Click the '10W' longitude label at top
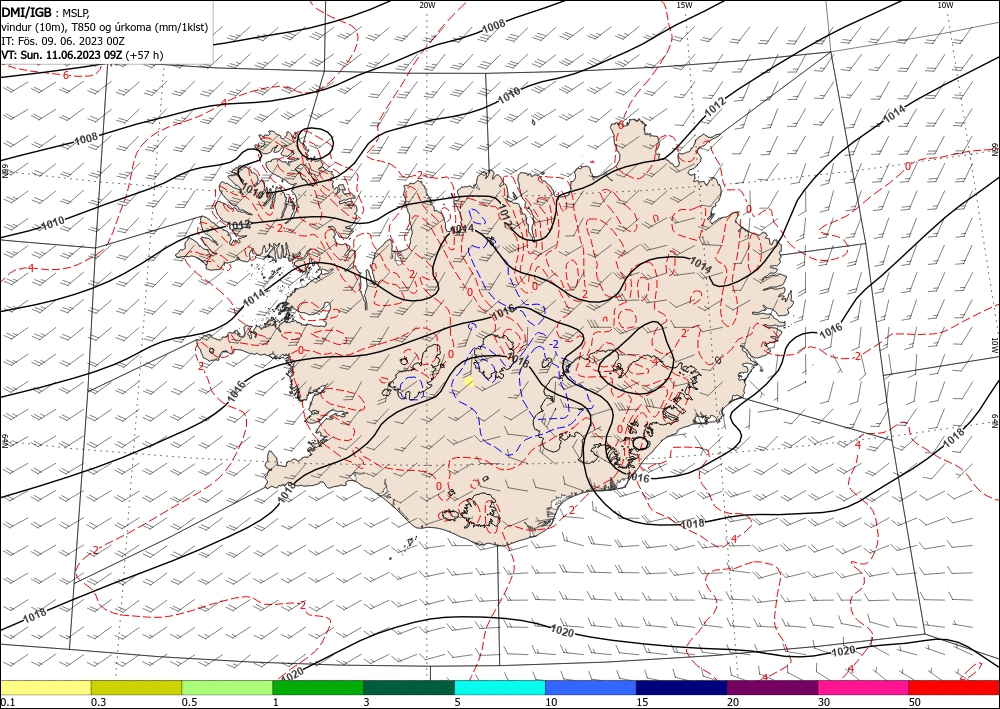 tap(945, 5)
